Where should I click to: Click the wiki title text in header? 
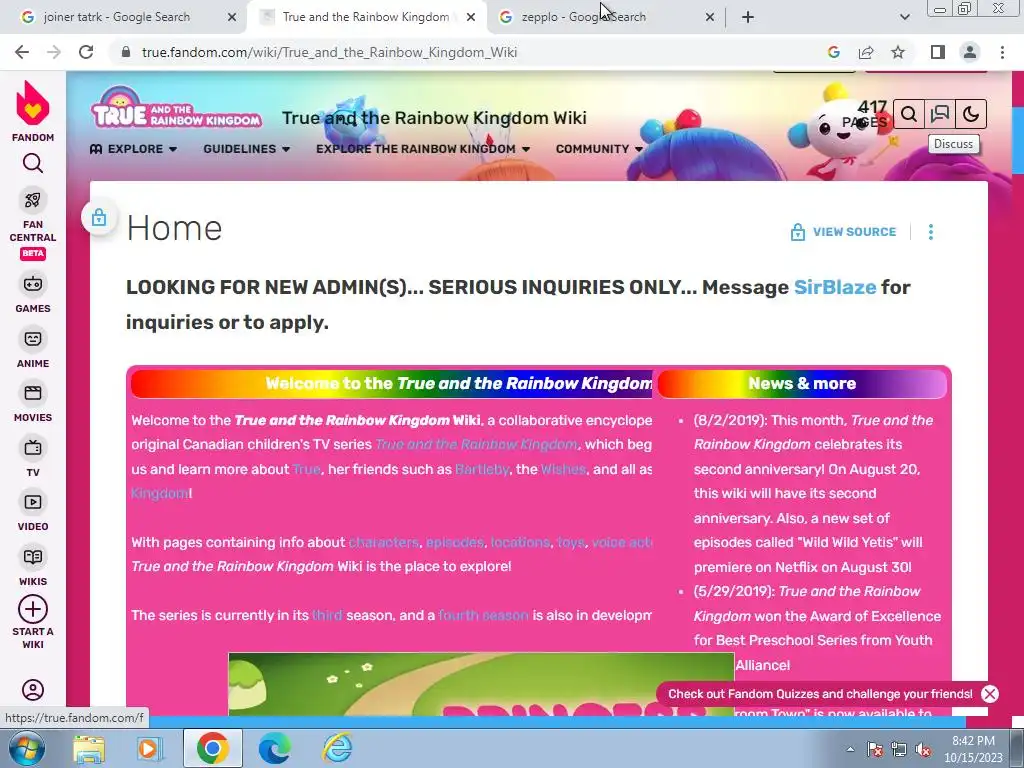(x=434, y=118)
